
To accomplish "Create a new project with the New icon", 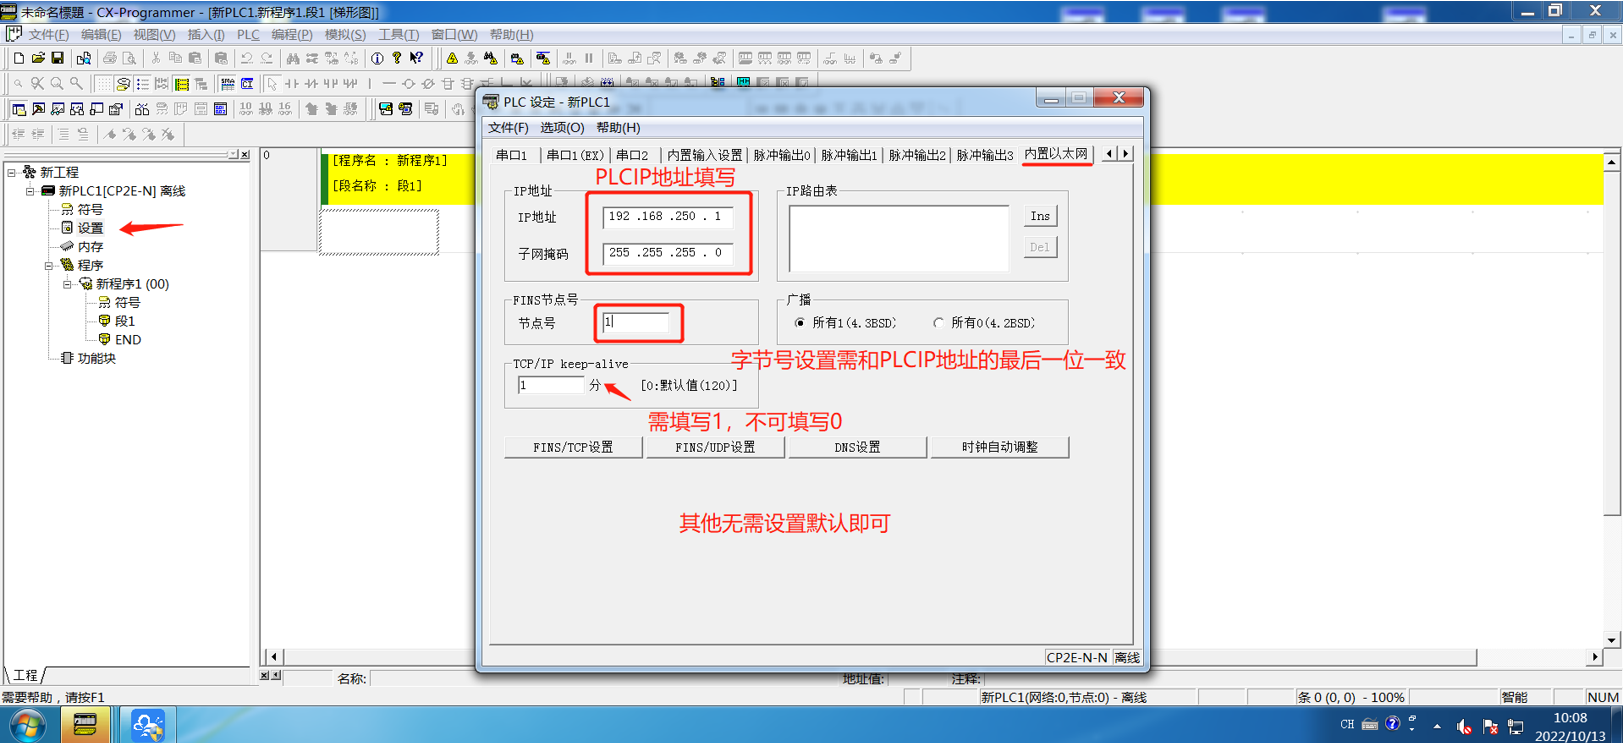I will [18, 59].
